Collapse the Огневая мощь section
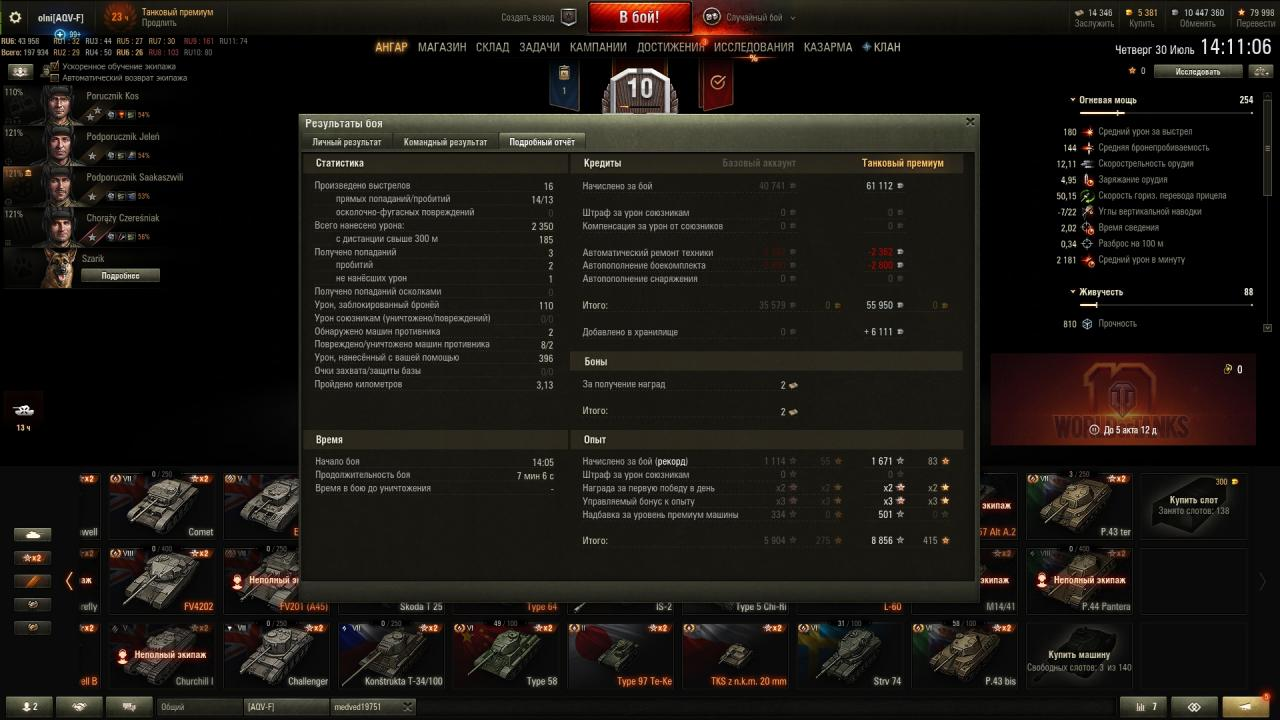Screen dimensions: 1280x720 point(1072,100)
